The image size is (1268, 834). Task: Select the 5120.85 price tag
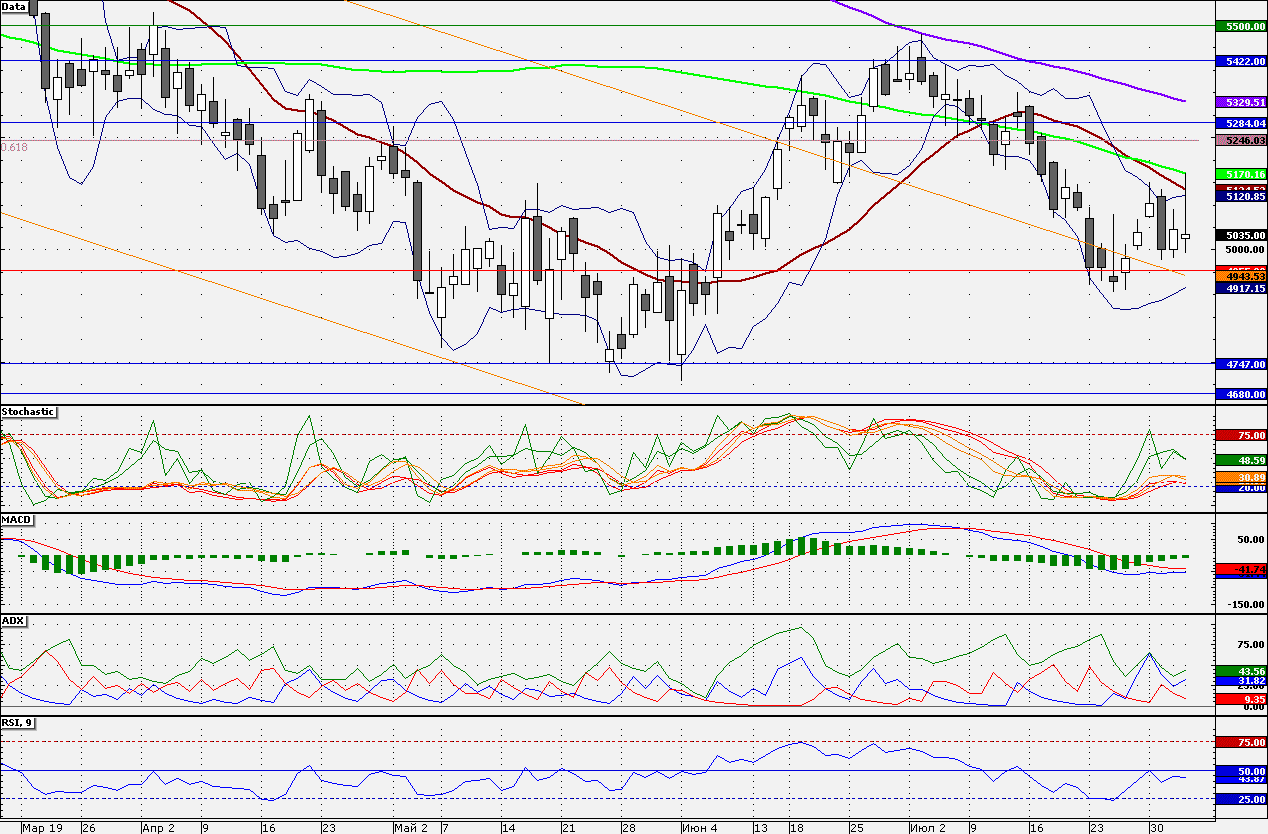tap(1240, 197)
